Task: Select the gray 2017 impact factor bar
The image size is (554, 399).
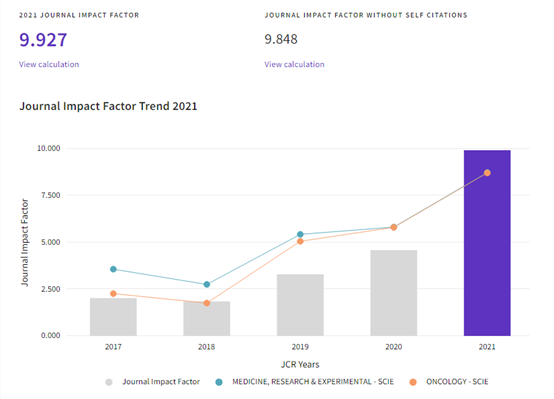Action: coord(113,317)
